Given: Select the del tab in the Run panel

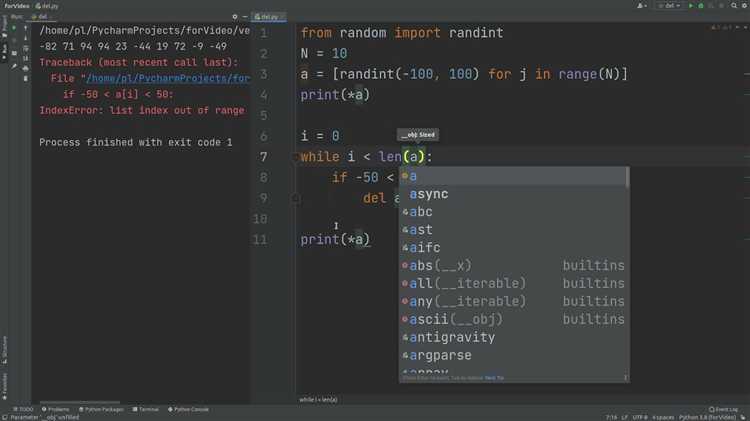Looking at the screenshot, I should point(40,17).
